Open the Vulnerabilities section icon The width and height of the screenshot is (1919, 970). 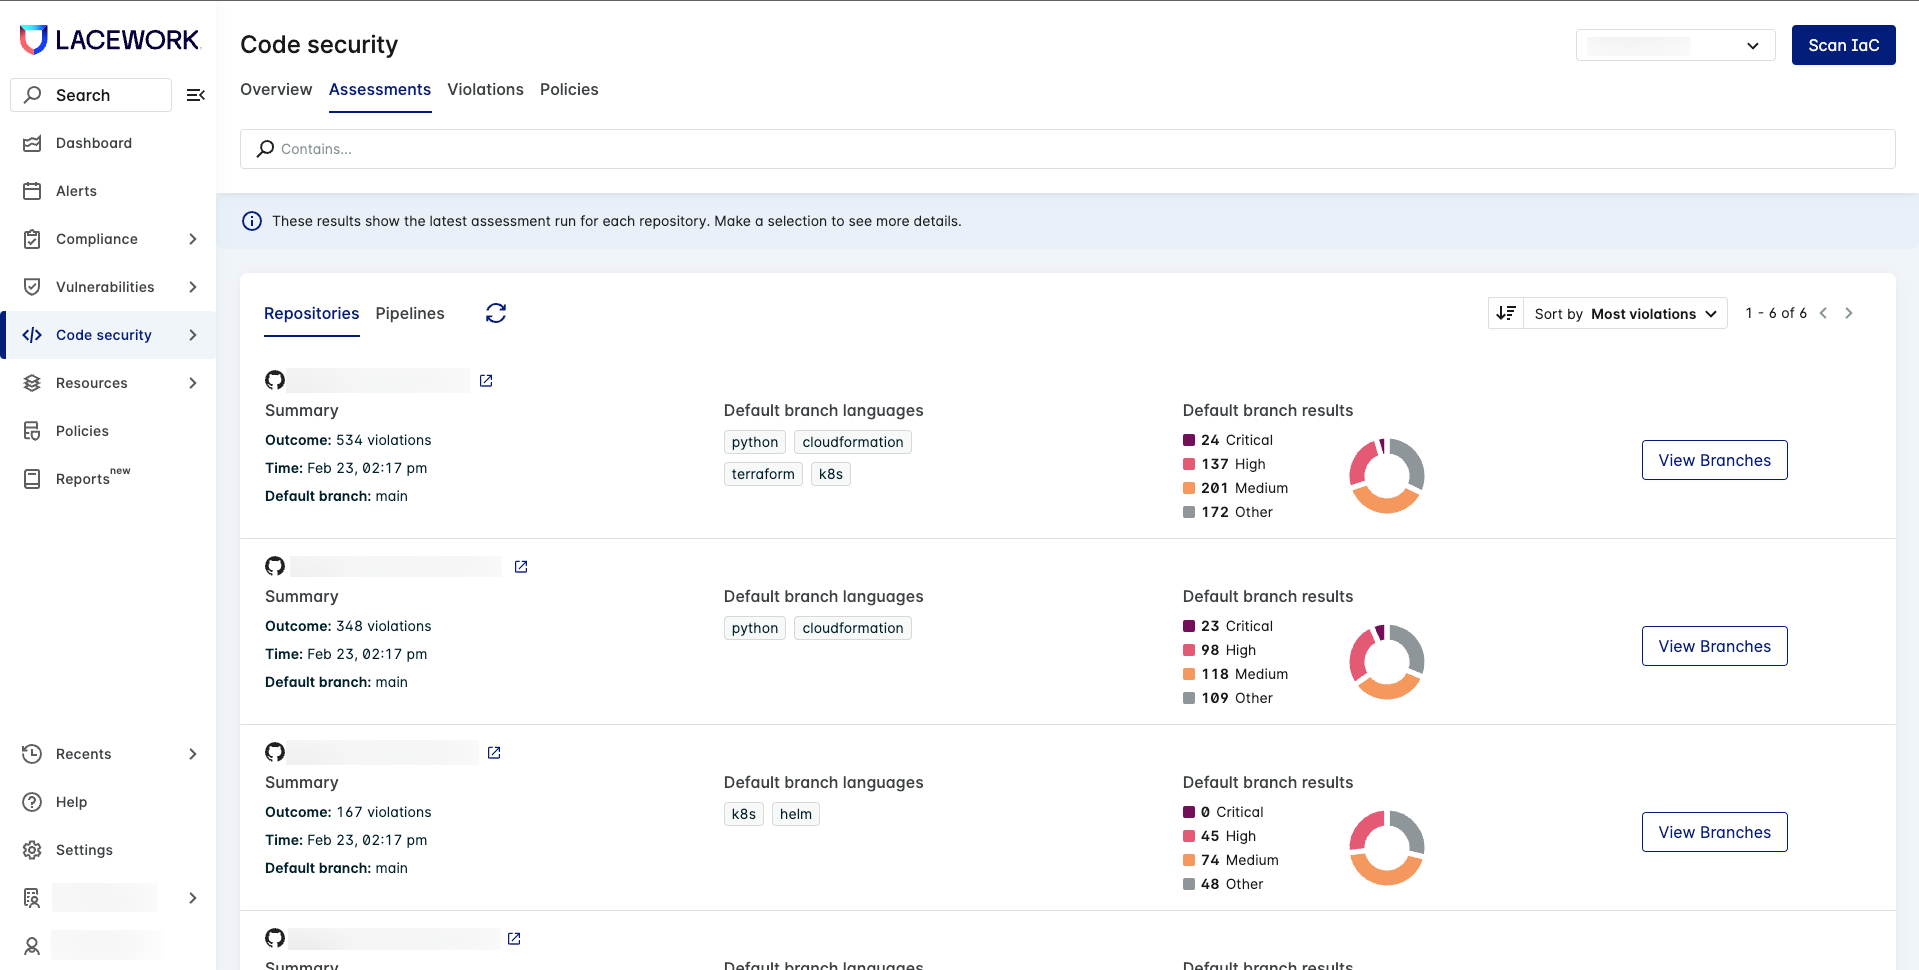click(32, 287)
